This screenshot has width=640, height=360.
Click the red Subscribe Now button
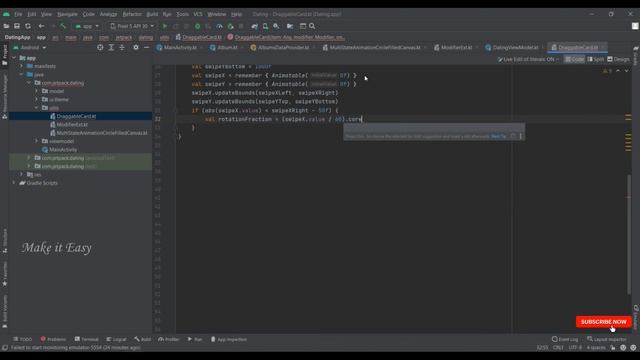coord(604,322)
